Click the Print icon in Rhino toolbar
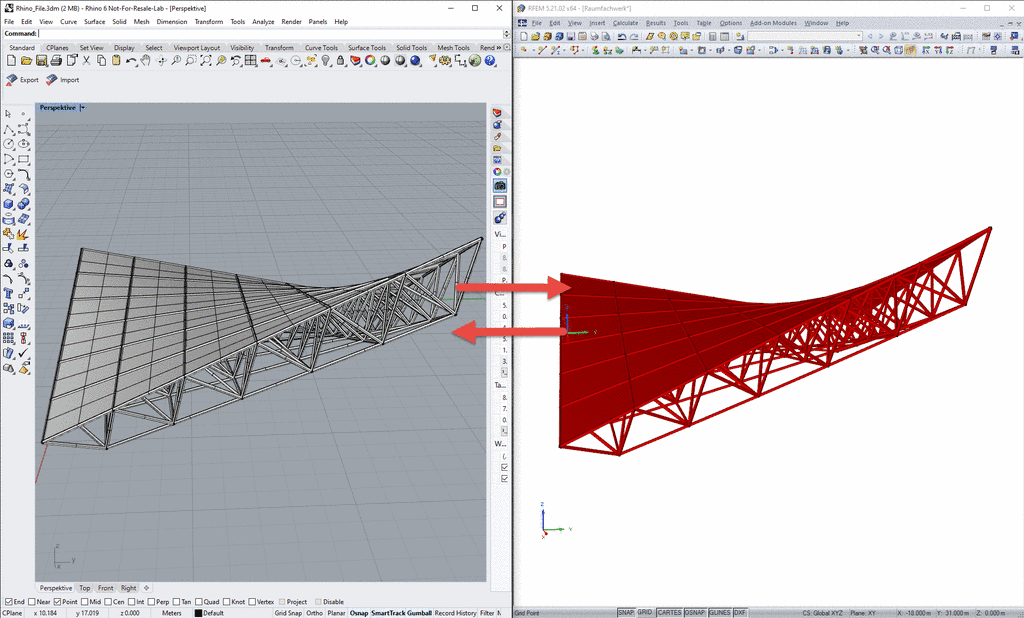1024x618 pixels. point(56,61)
